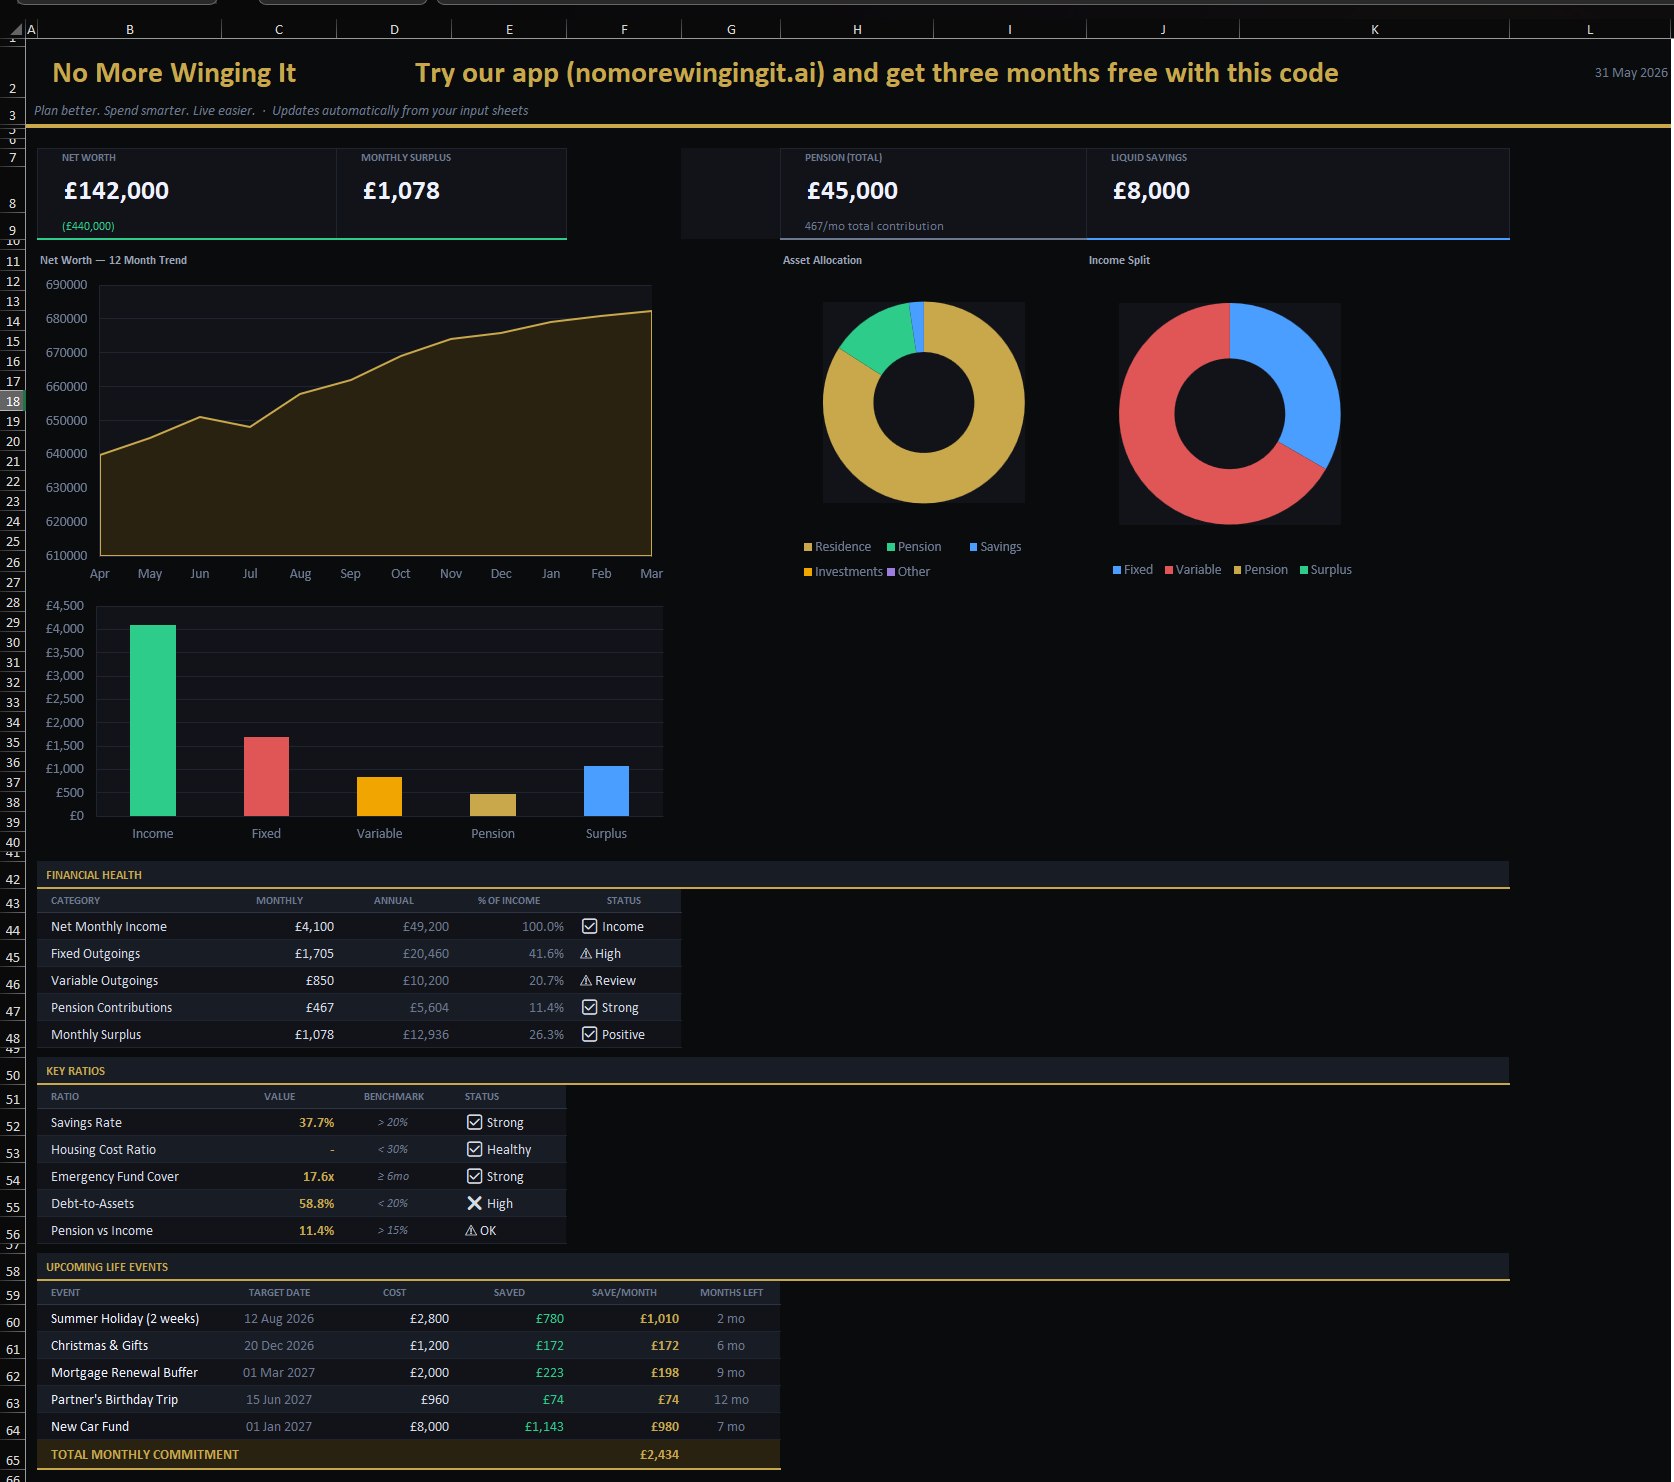Select column K header
1674x1482 pixels.
pyautogui.click(x=1374, y=30)
